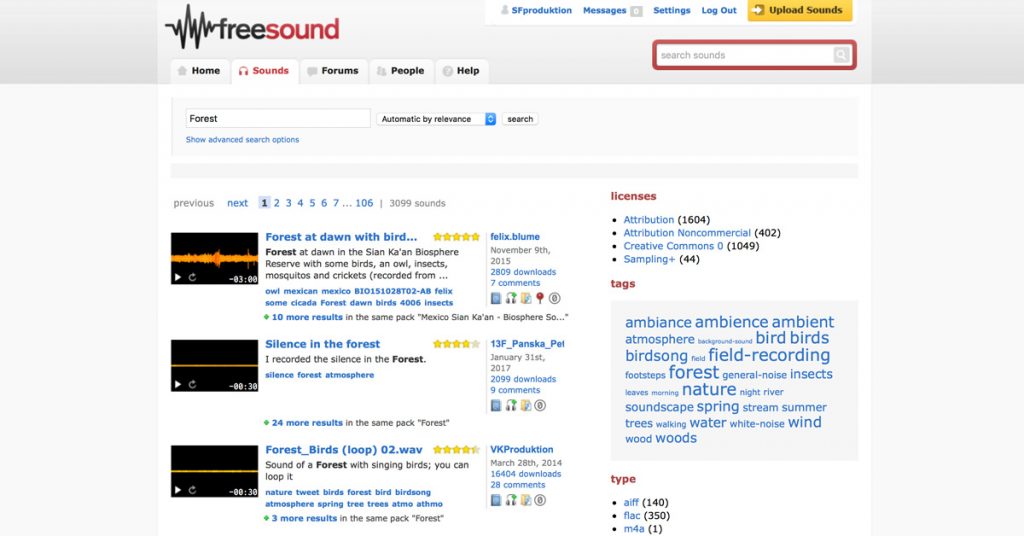Expand '3 more results' in Forest pack
Screen dimensions: 1024x536
pos(304,518)
